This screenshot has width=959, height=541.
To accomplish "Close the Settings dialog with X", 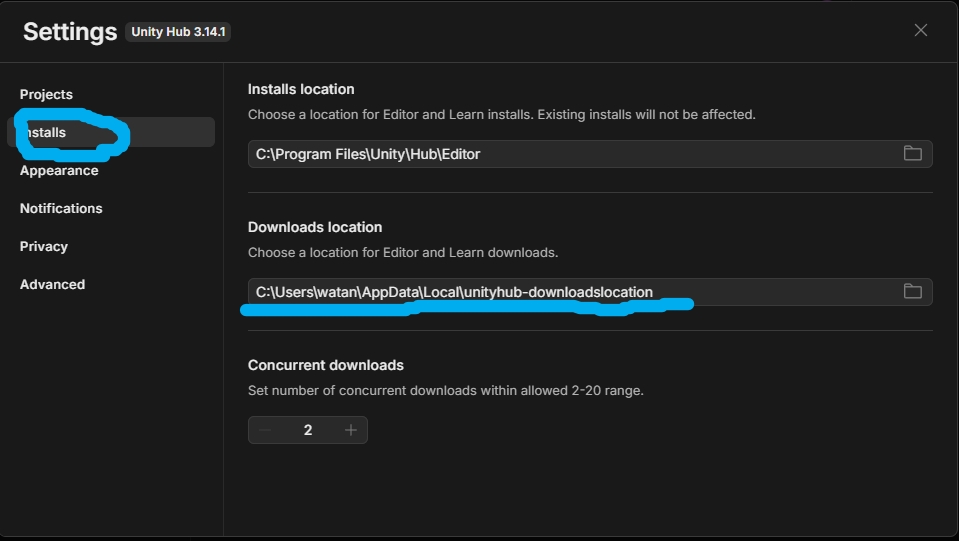I will click(x=921, y=31).
